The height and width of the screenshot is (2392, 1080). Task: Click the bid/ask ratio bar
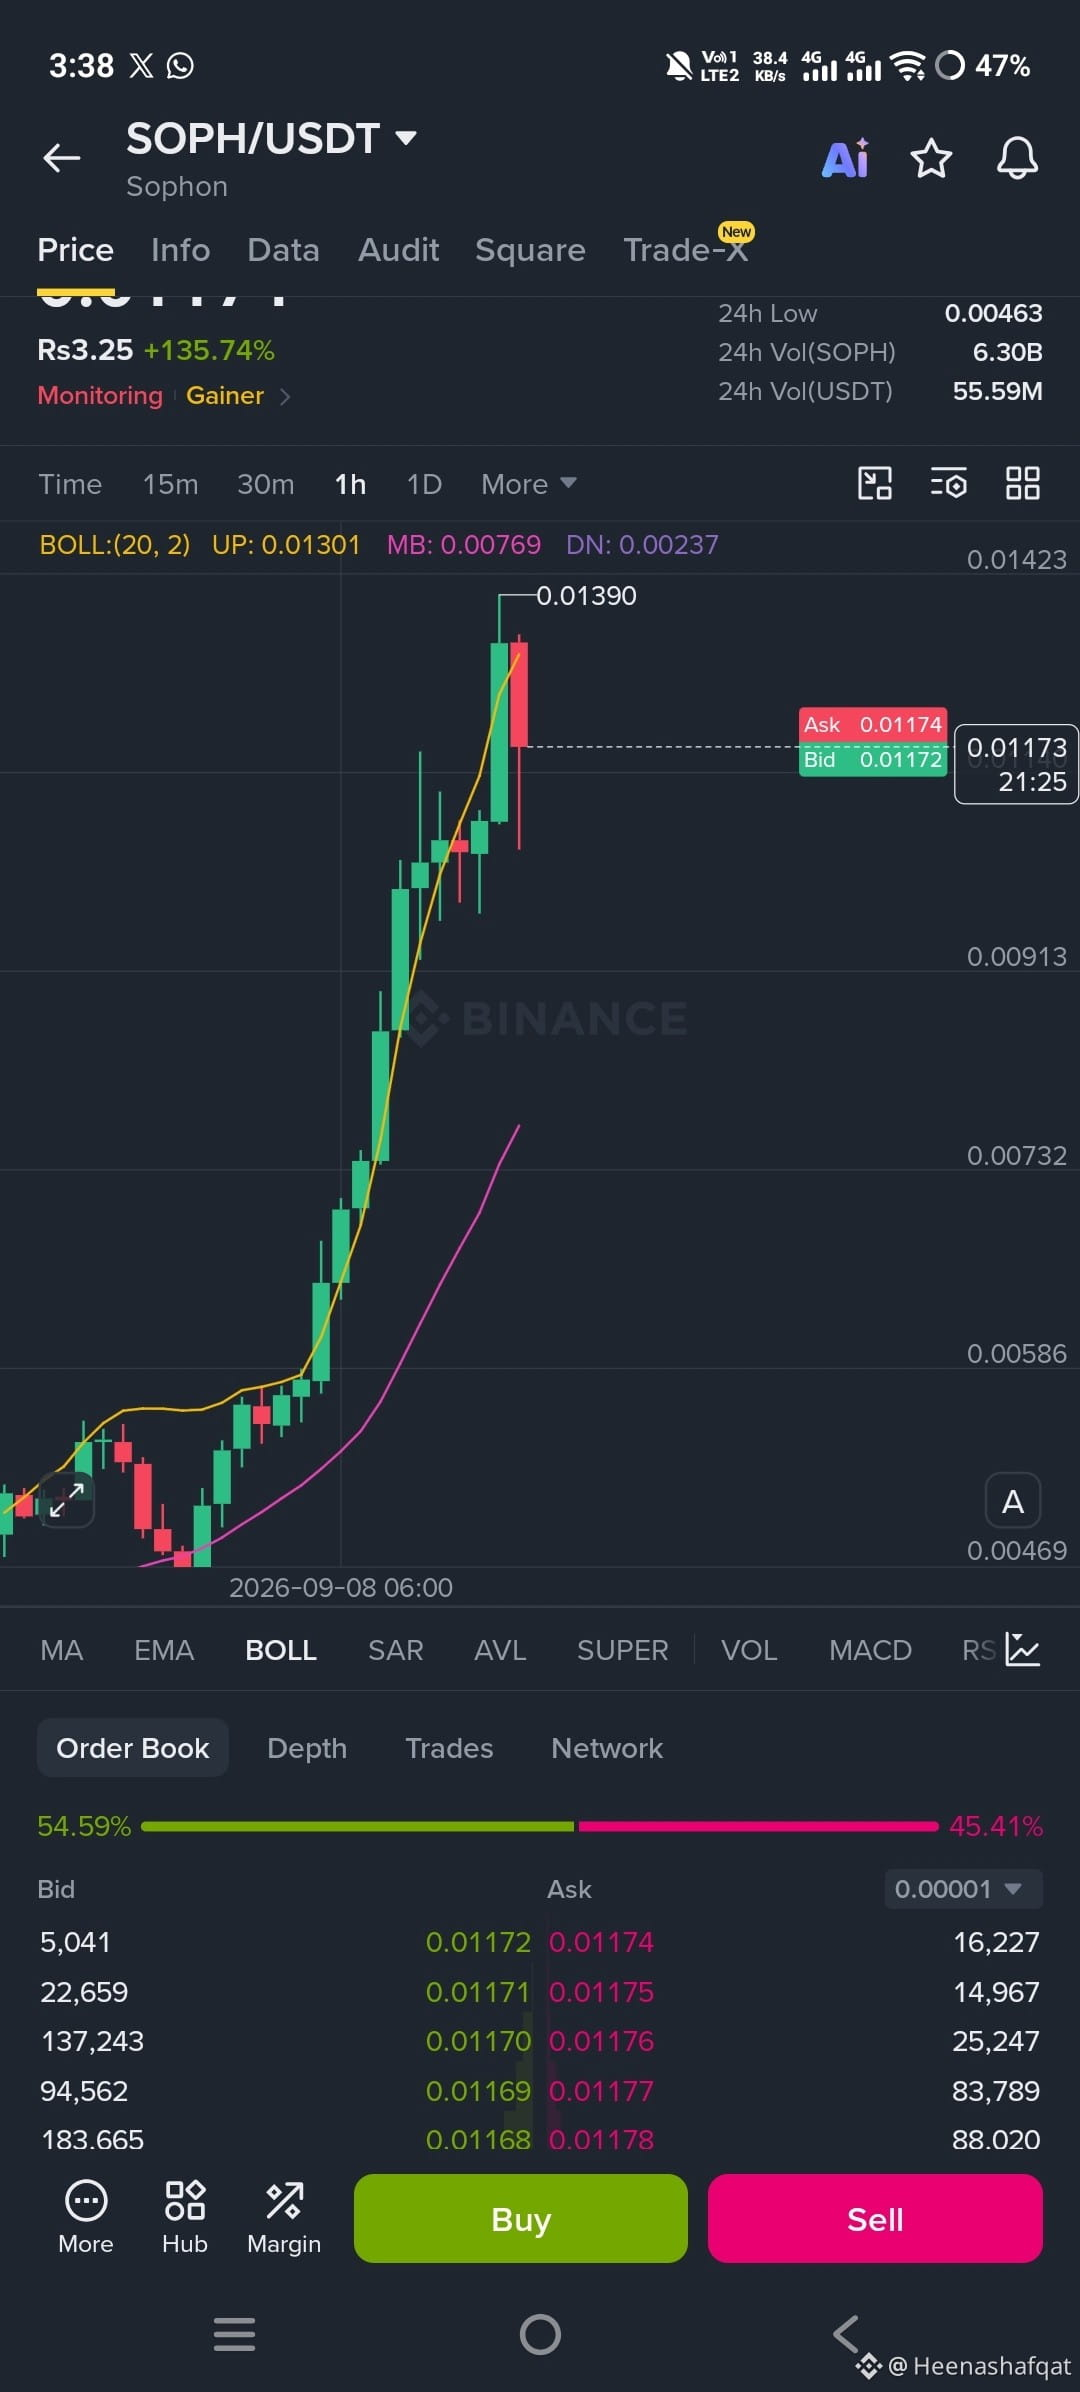(540, 1826)
